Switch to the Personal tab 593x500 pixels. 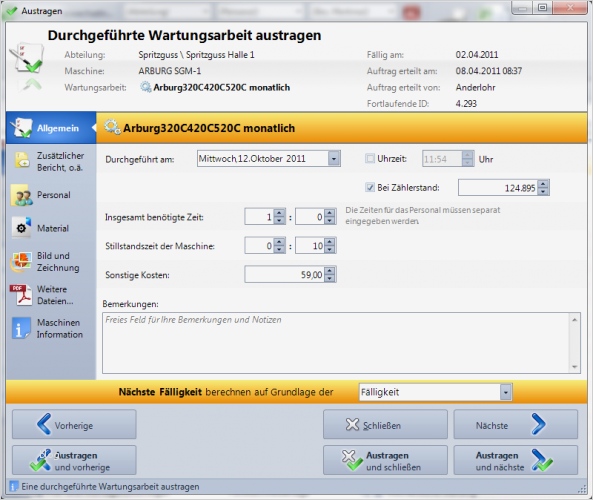(x=51, y=195)
